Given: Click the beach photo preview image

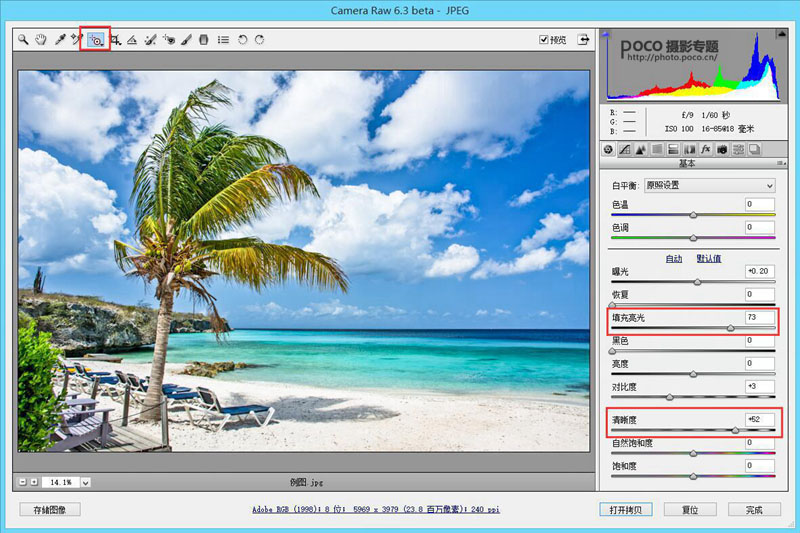Looking at the screenshot, I should pyautogui.click(x=304, y=261).
